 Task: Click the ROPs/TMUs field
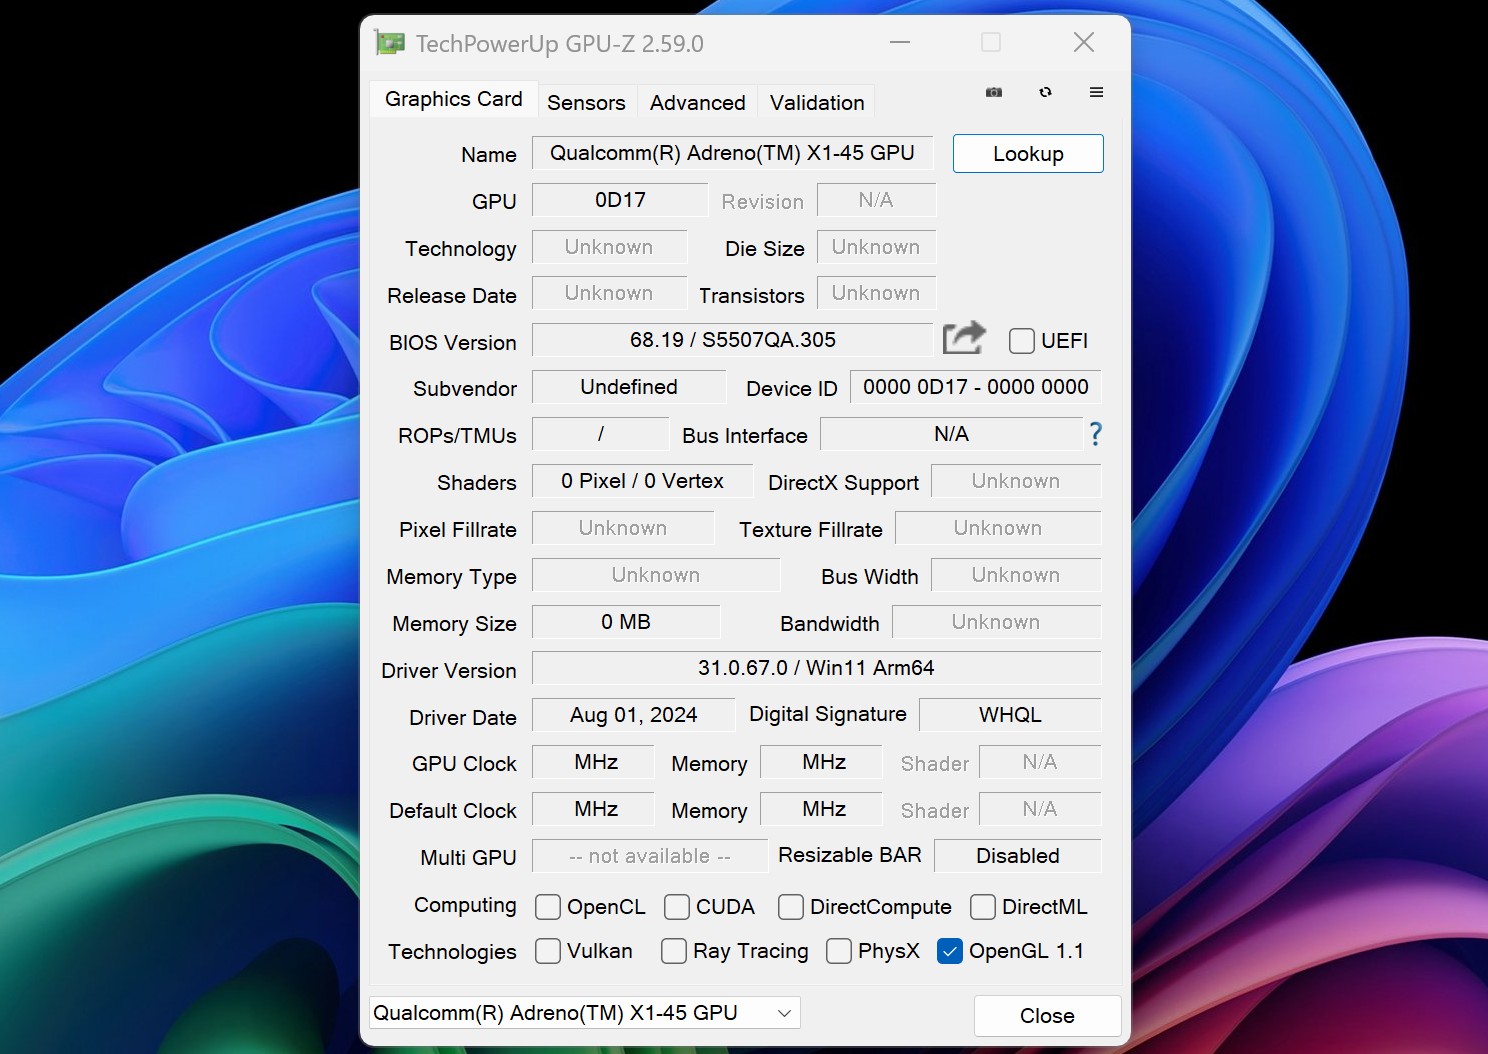pos(600,434)
